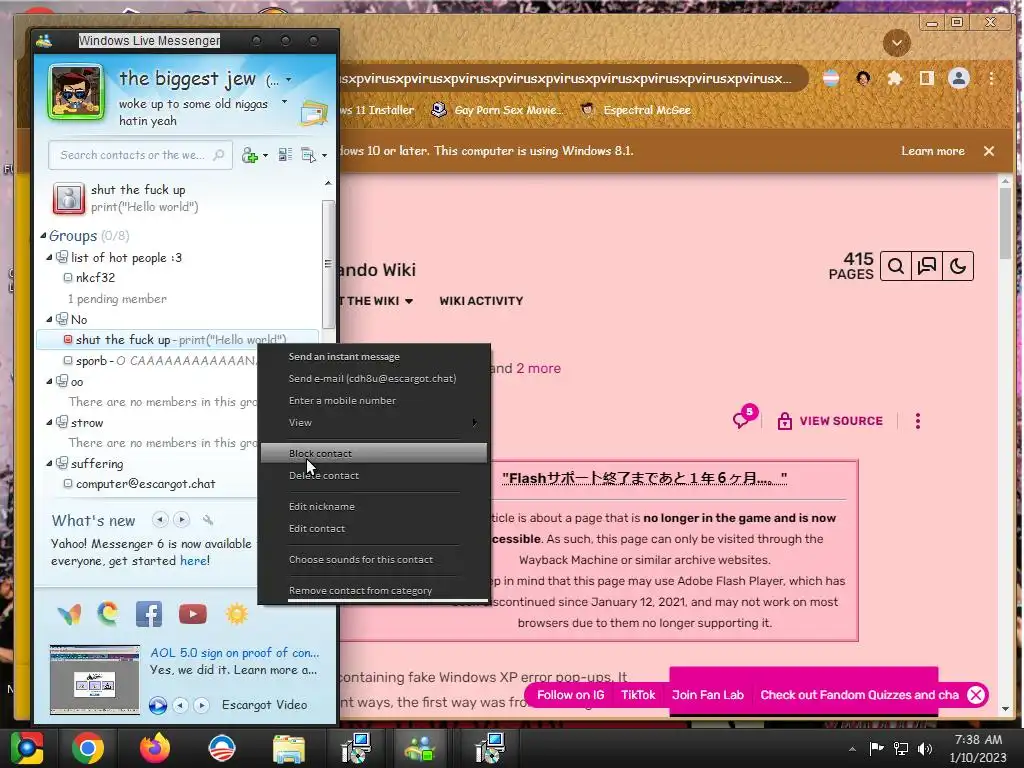Screen dimensions: 1024x768
Task: Select Delete contact
Action: [374, 475]
